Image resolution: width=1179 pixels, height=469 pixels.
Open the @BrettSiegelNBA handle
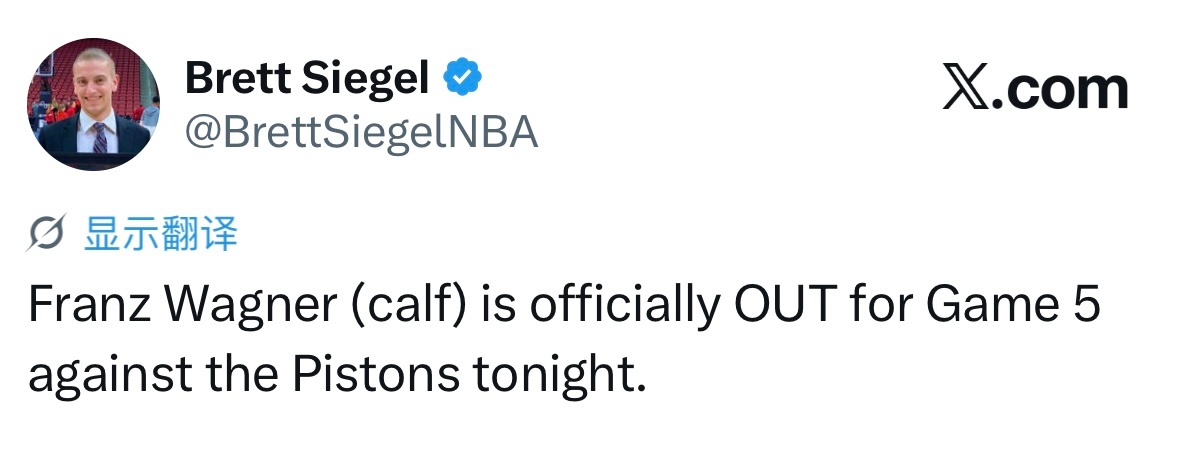[362, 132]
